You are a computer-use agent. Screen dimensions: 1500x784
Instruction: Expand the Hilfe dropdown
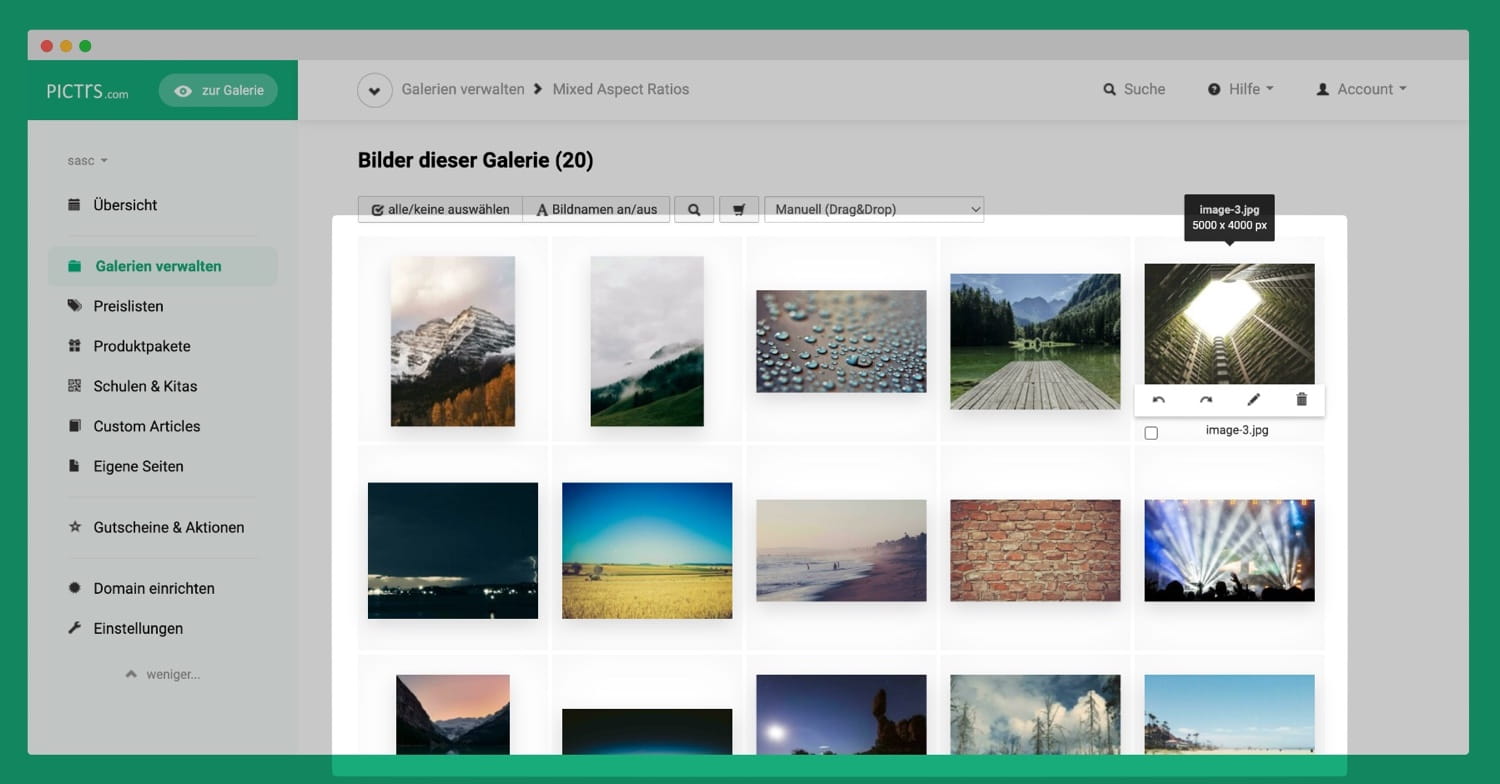(1240, 90)
